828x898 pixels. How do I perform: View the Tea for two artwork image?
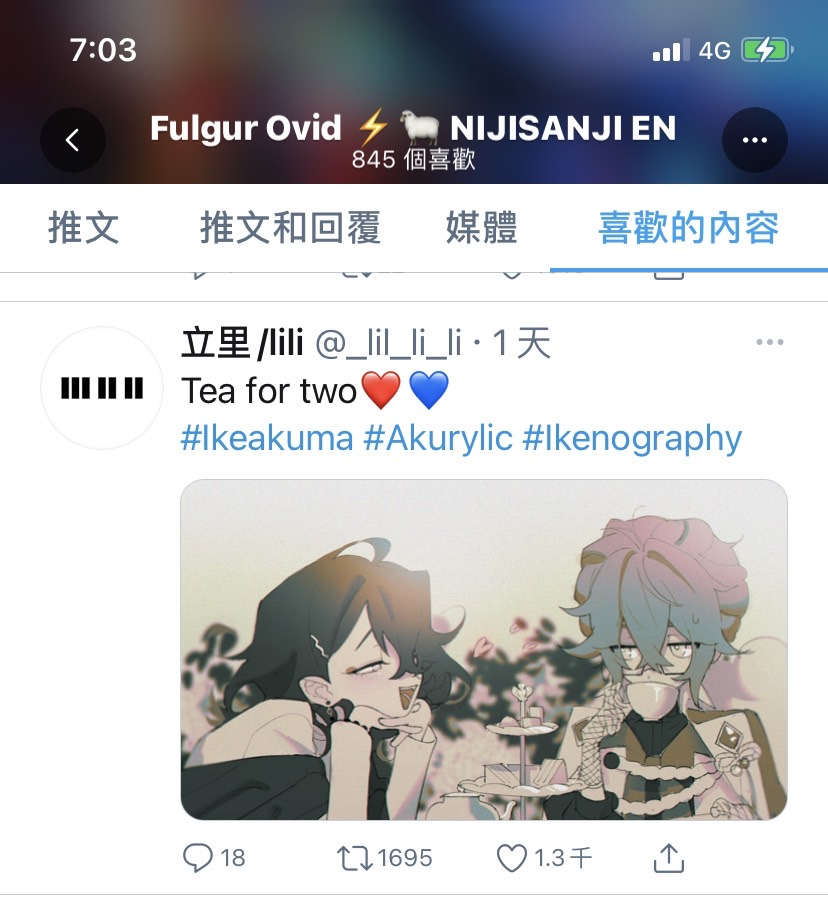click(x=484, y=649)
